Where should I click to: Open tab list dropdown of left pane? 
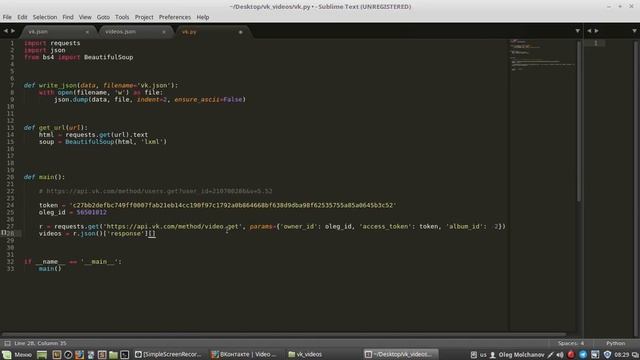click(578, 31)
